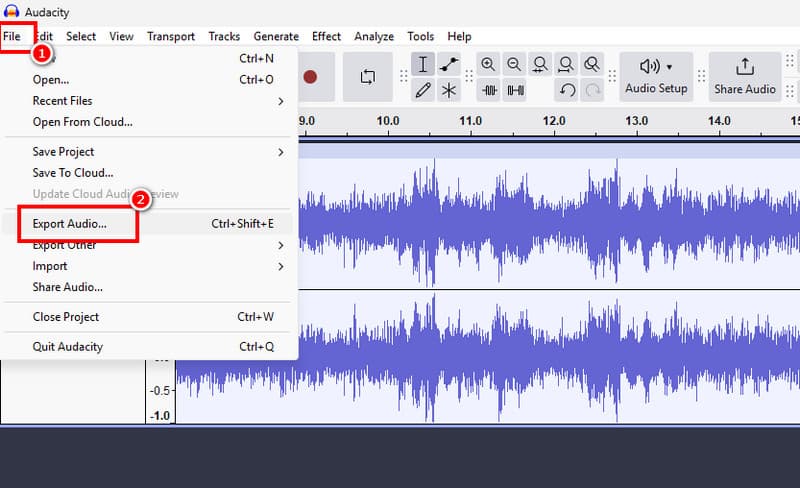Click the Share Audio toolbar button

point(745,77)
